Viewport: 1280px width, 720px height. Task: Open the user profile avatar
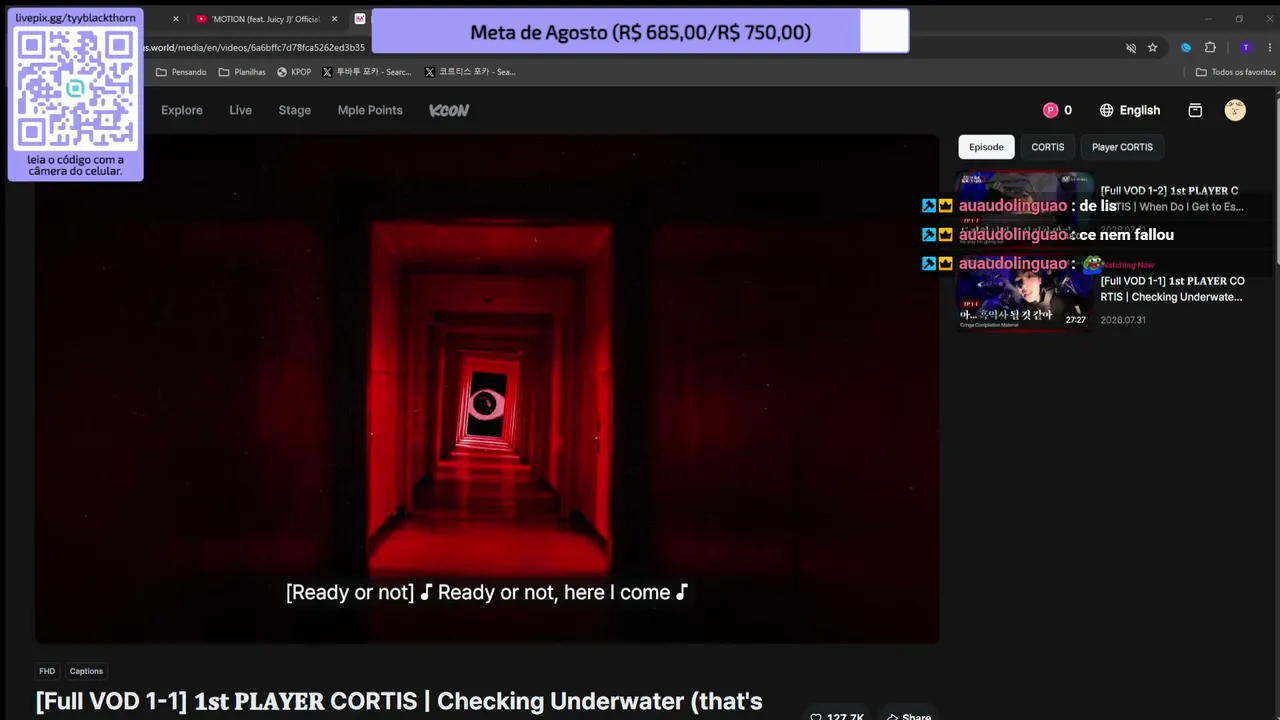pyautogui.click(x=1235, y=110)
